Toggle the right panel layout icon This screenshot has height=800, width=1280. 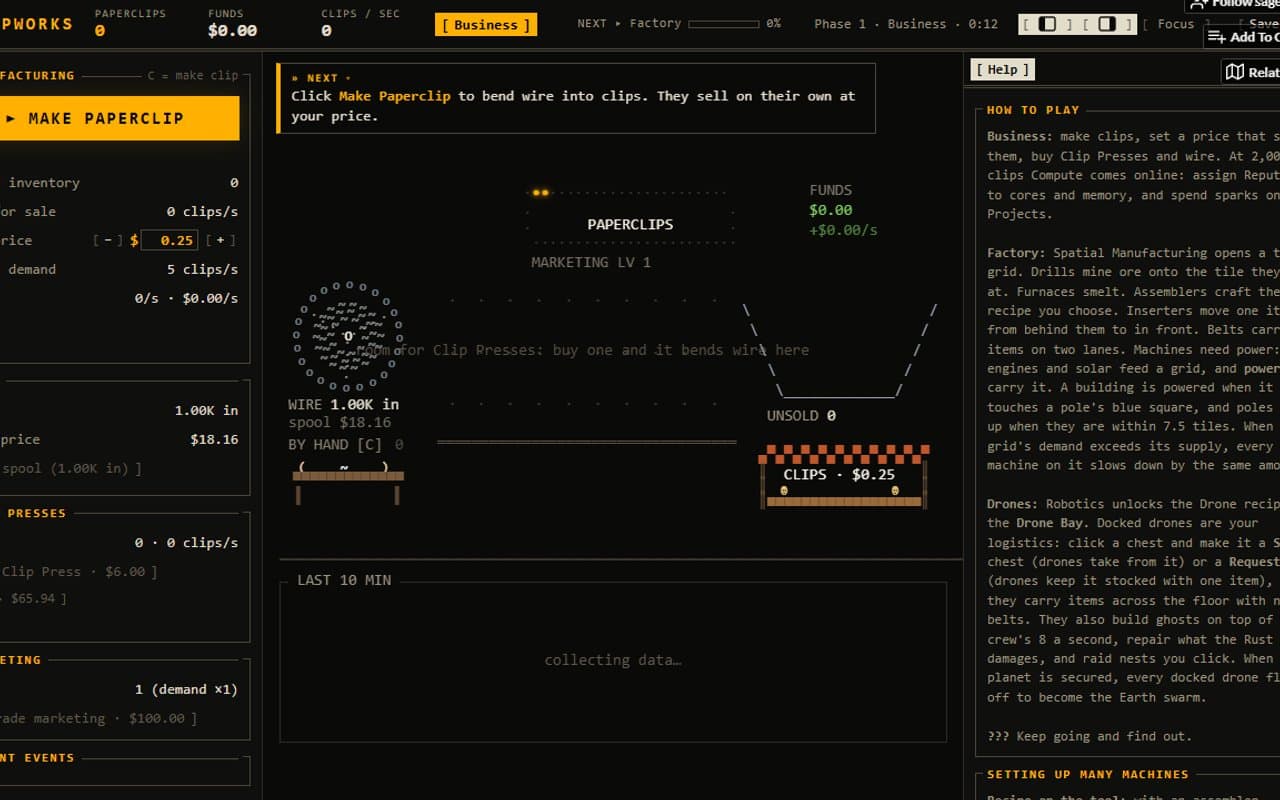(x=1106, y=24)
